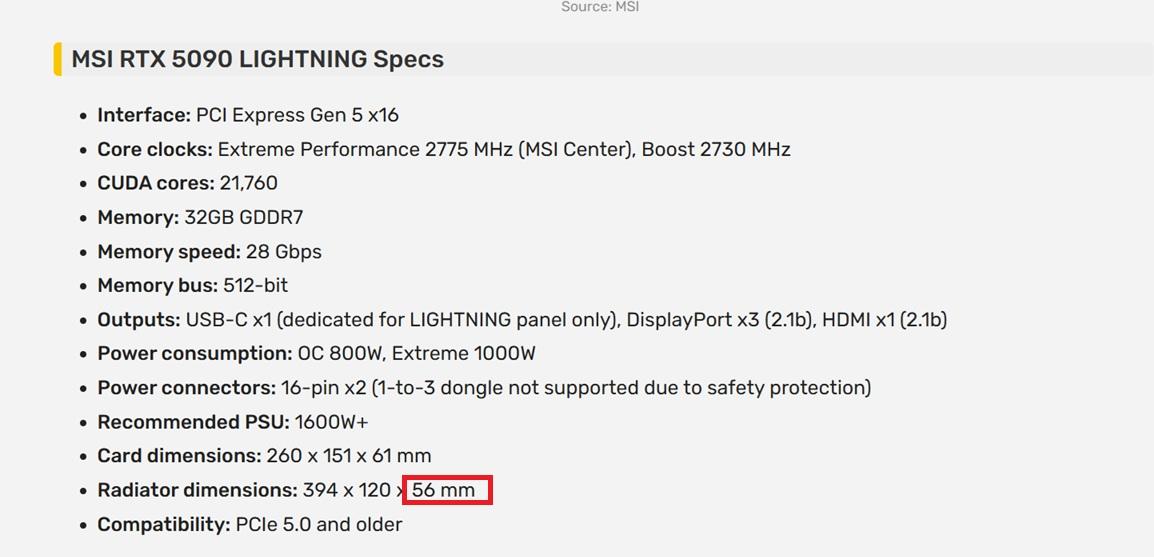Click the "Radiator dimensions:" bold label
Viewport: 1154px width, 557px height.
coord(197,490)
